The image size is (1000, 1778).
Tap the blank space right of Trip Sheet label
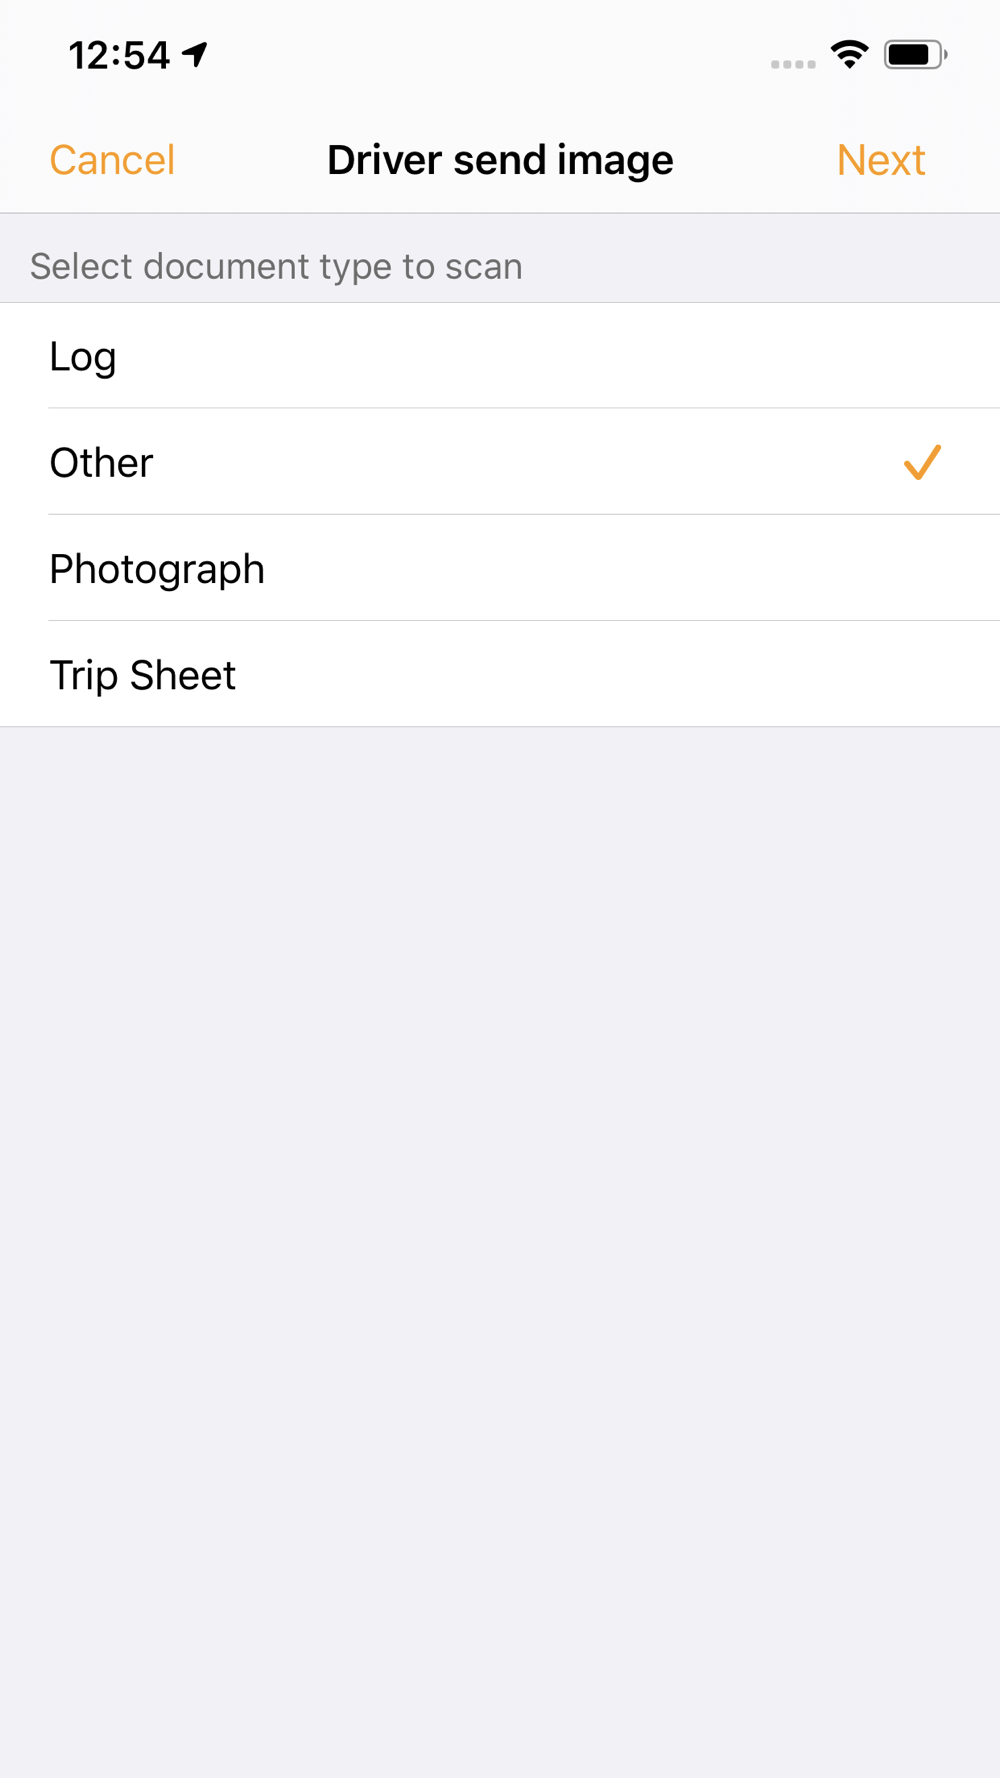(618, 674)
